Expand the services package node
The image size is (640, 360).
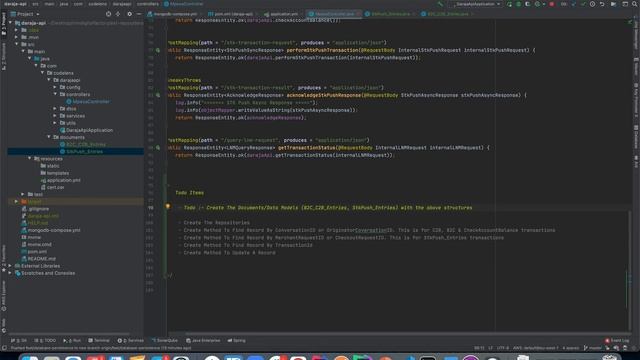point(55,116)
